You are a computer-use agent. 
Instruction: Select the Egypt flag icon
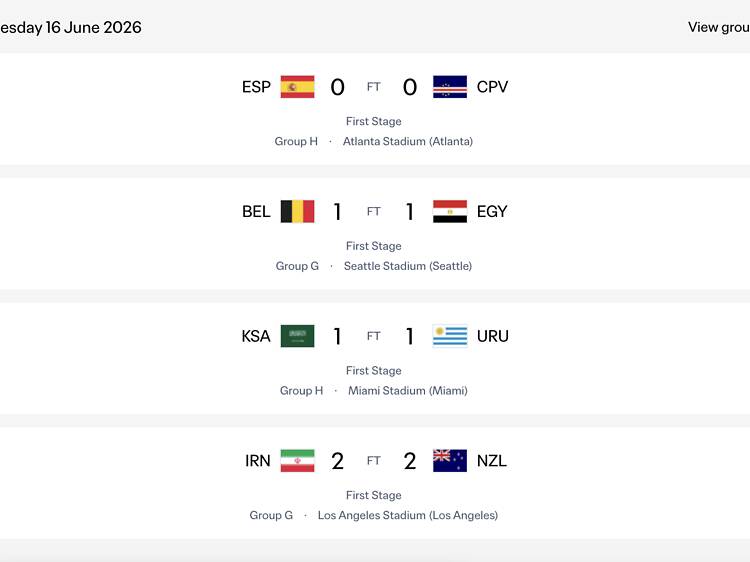(450, 211)
